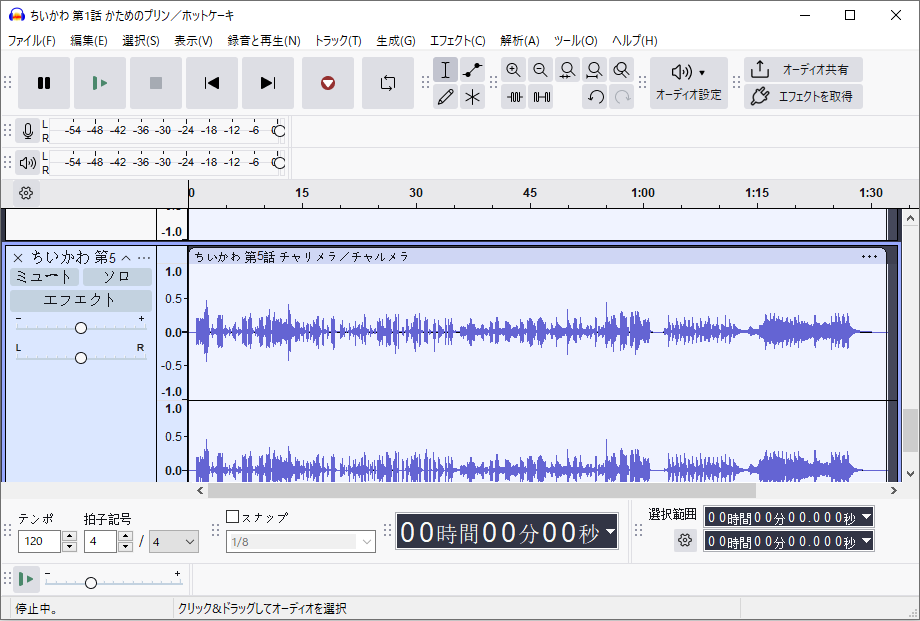Screen dimensions: 920x621
Task: Mute the ちいかわ 第5 track
Action: point(43,277)
